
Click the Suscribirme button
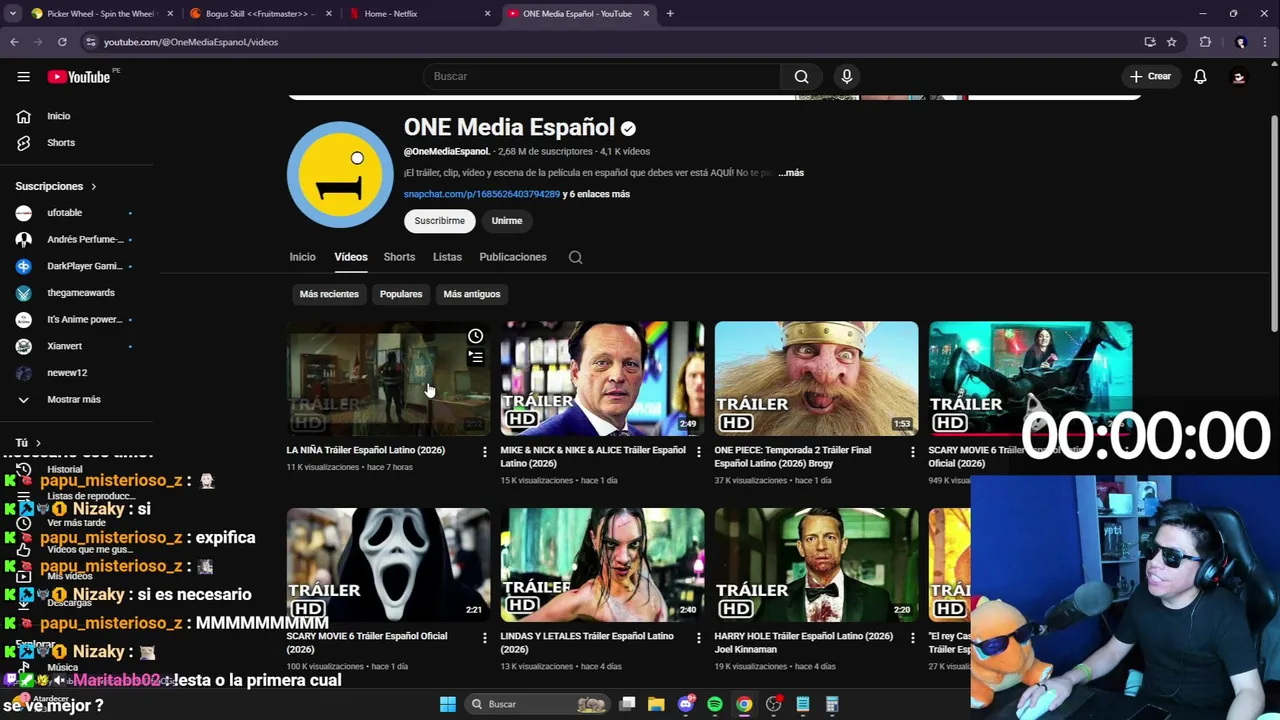[x=440, y=221]
